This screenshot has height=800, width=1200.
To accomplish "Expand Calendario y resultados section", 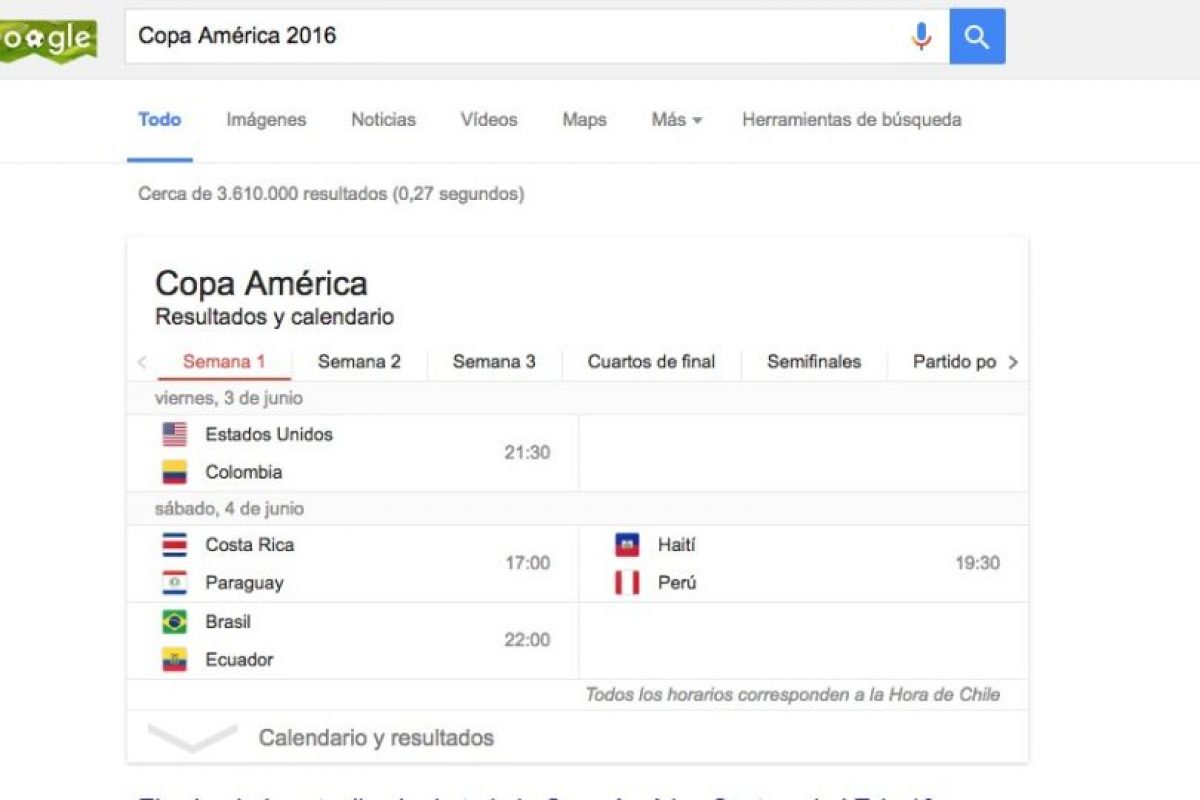I will click(x=375, y=738).
